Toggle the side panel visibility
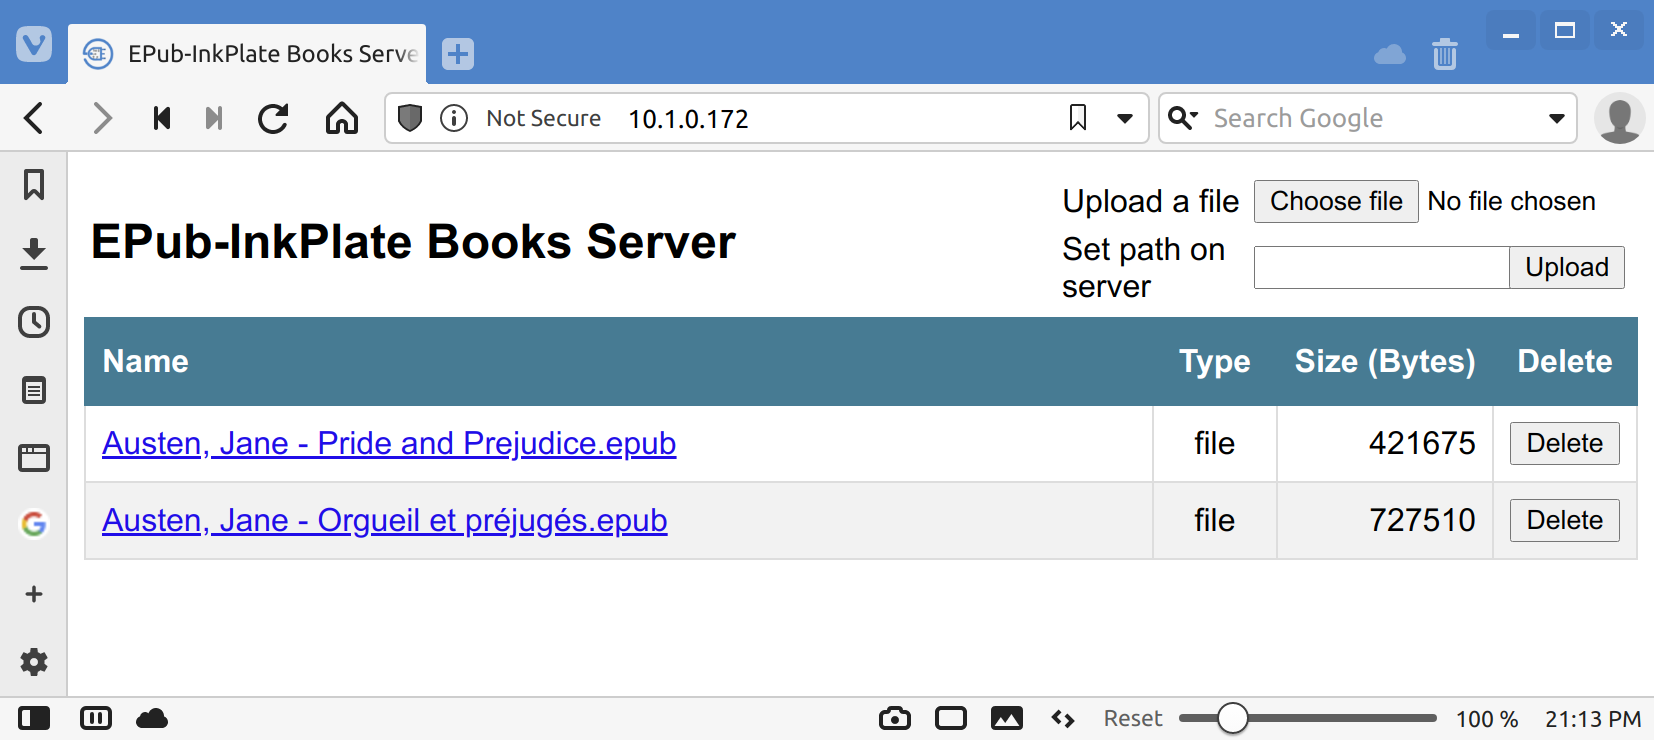 click(34, 718)
